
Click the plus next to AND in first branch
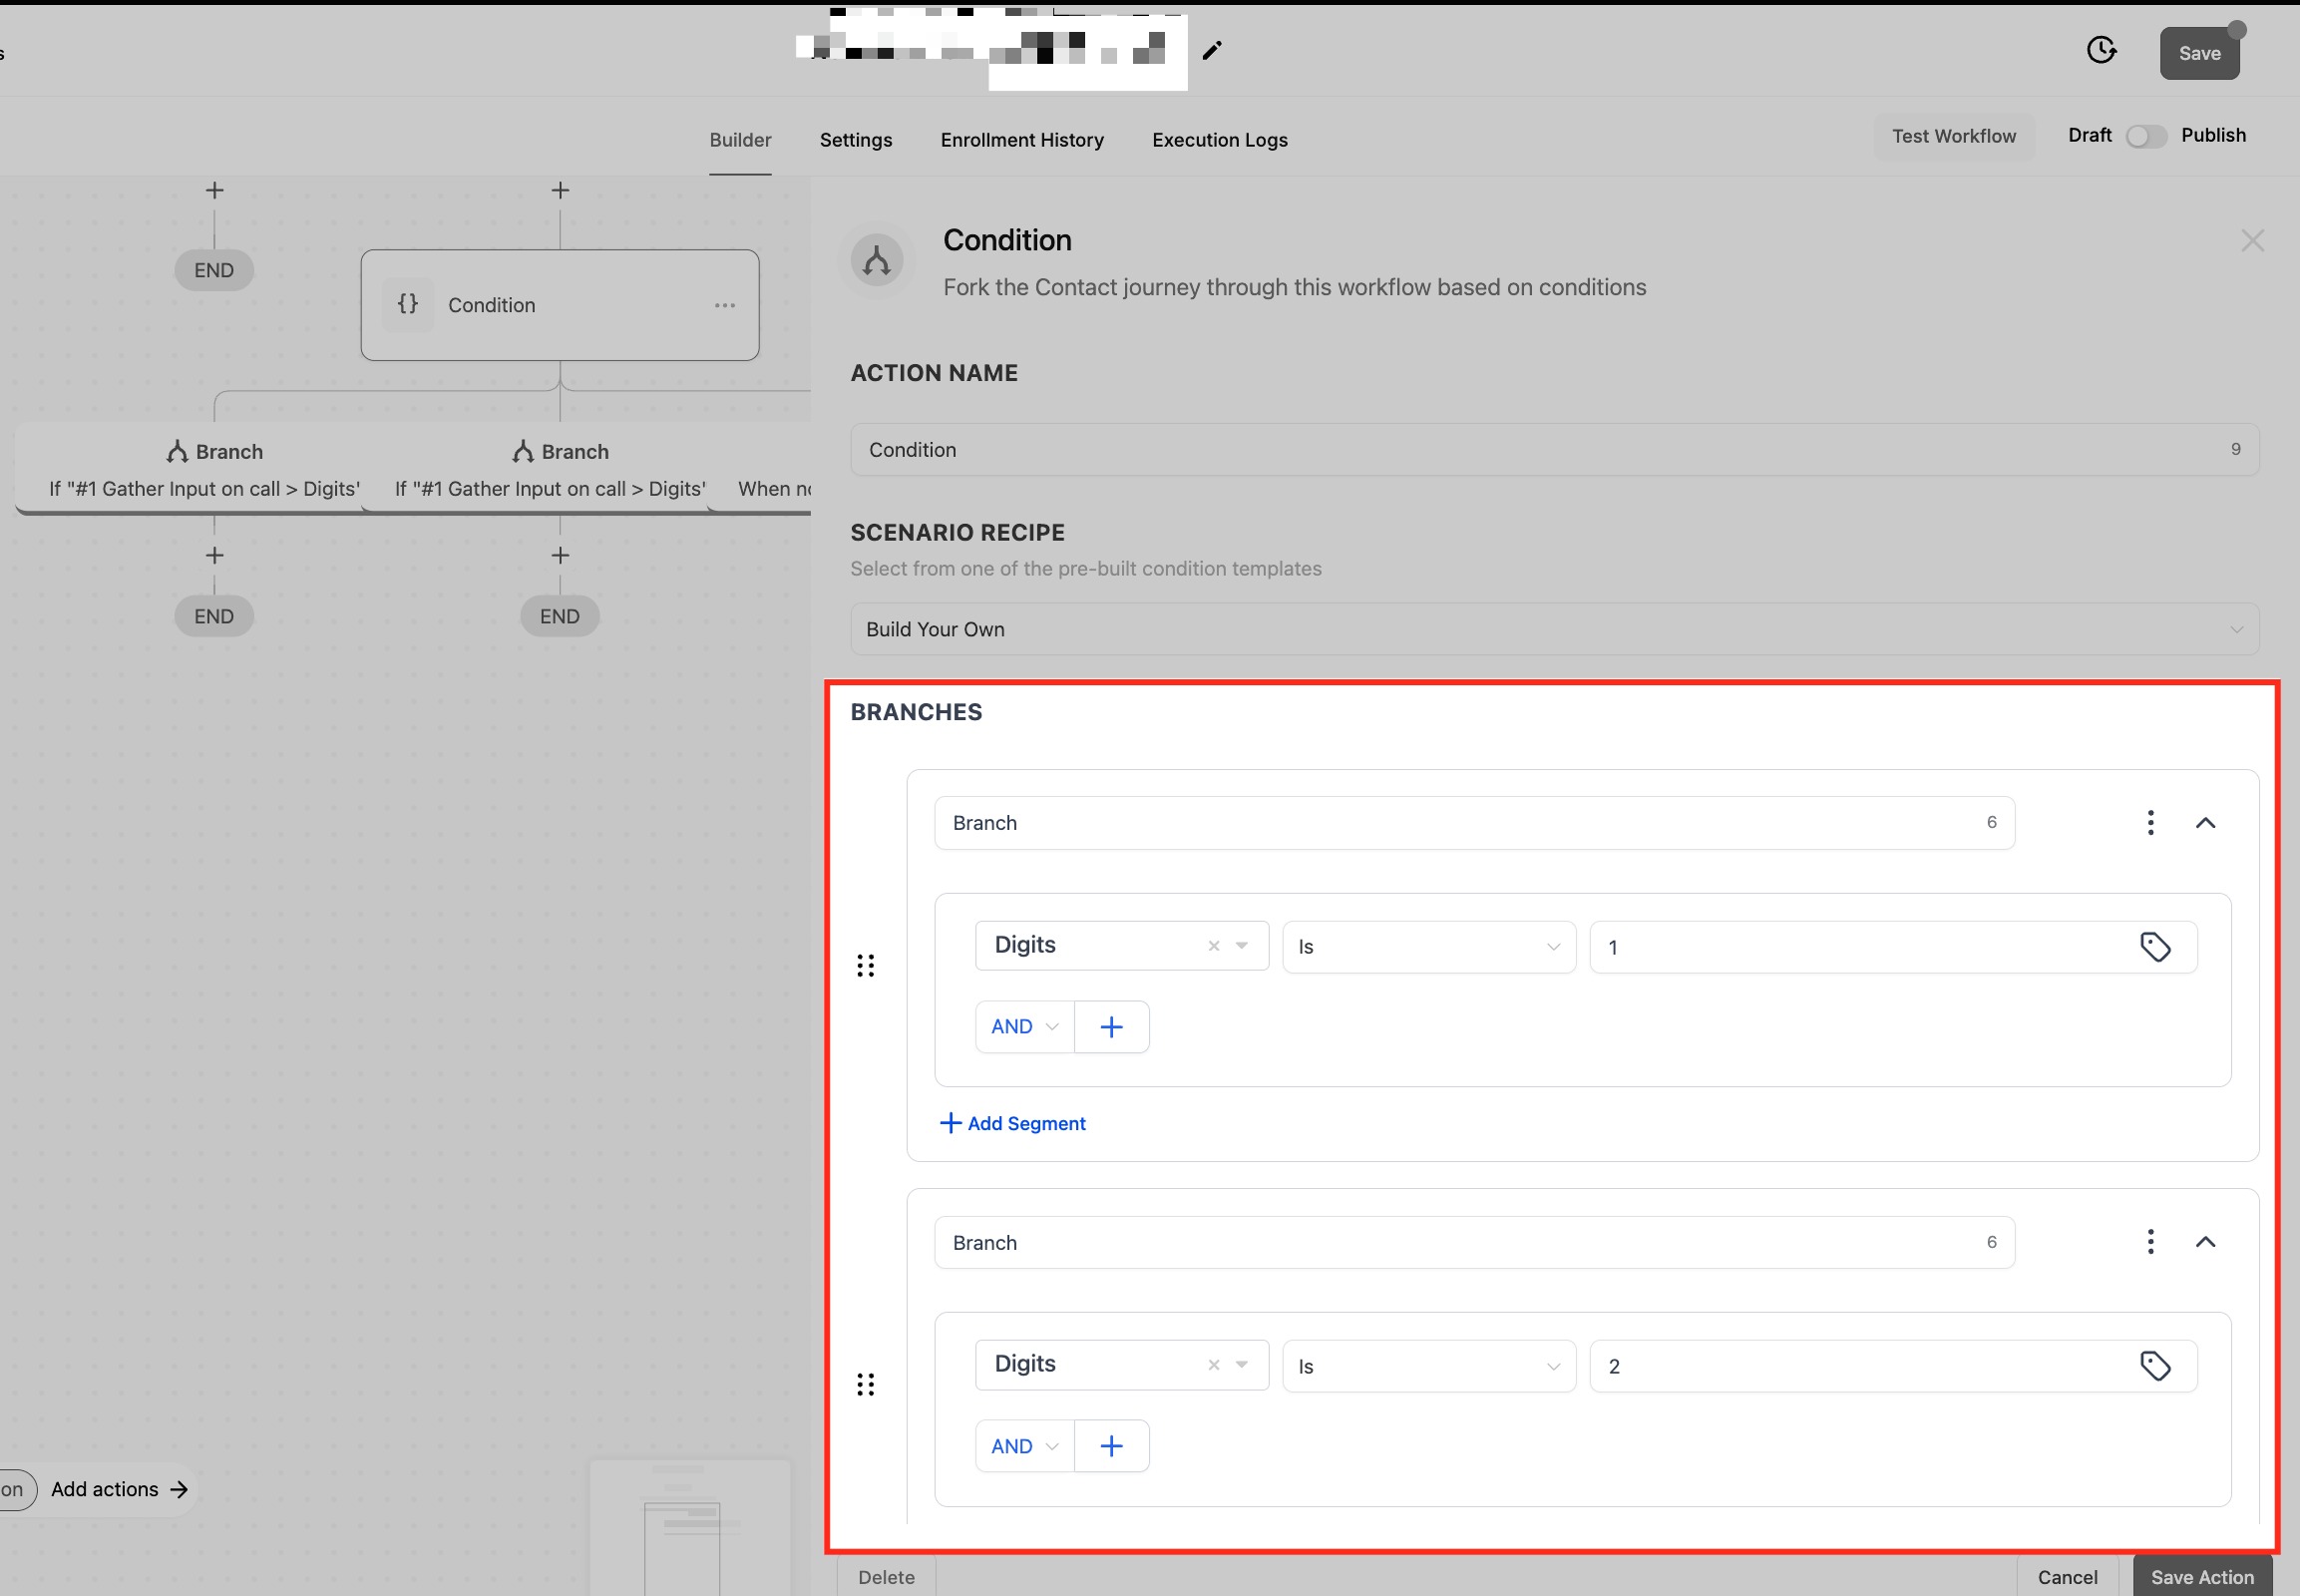point(1111,1026)
